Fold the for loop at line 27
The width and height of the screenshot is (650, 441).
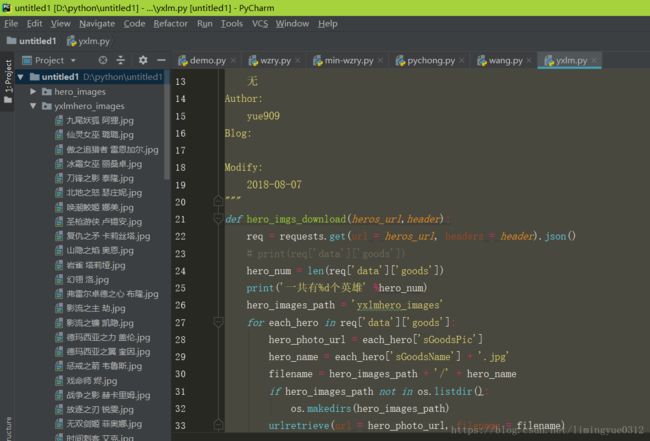pos(218,322)
